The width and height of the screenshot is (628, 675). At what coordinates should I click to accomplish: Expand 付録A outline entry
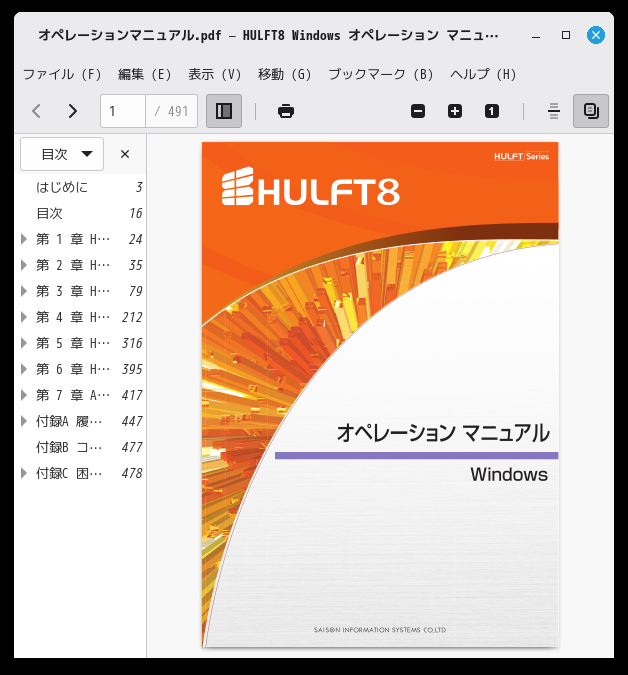click(x=24, y=421)
